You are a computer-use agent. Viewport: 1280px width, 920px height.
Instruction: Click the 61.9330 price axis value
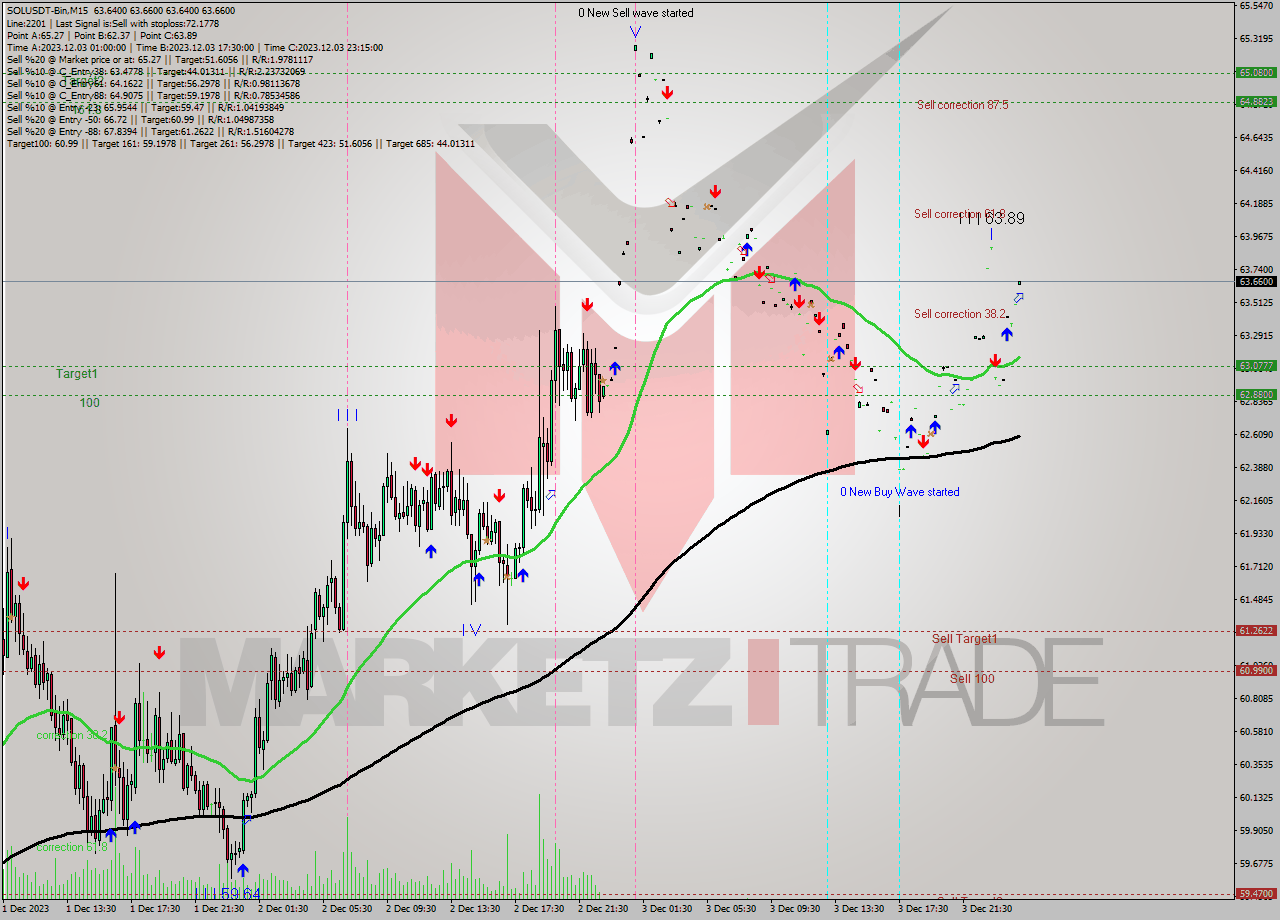[x=1255, y=534]
